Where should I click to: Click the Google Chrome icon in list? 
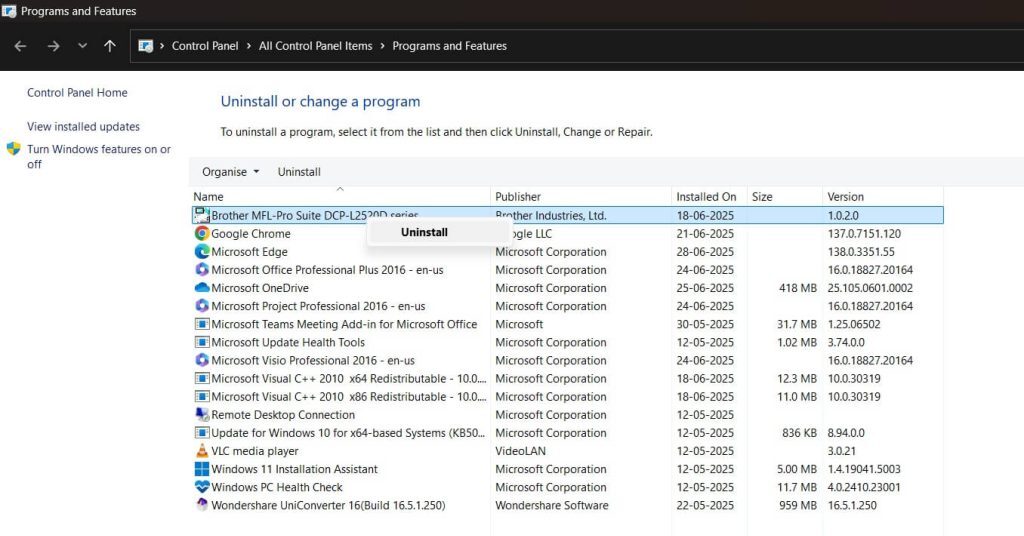coord(202,234)
